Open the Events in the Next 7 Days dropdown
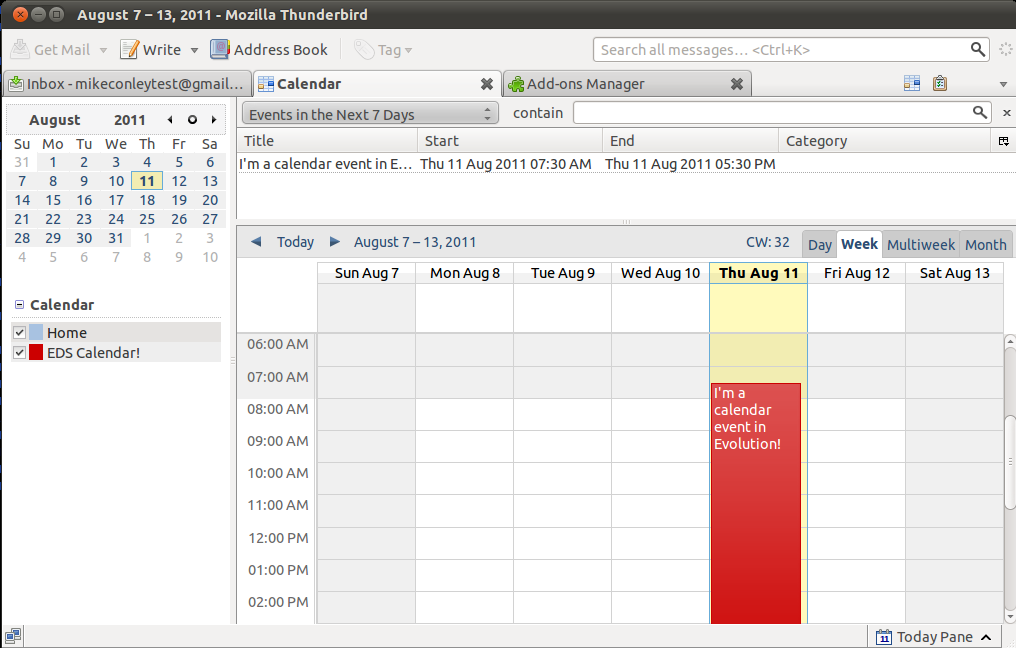 [370, 113]
